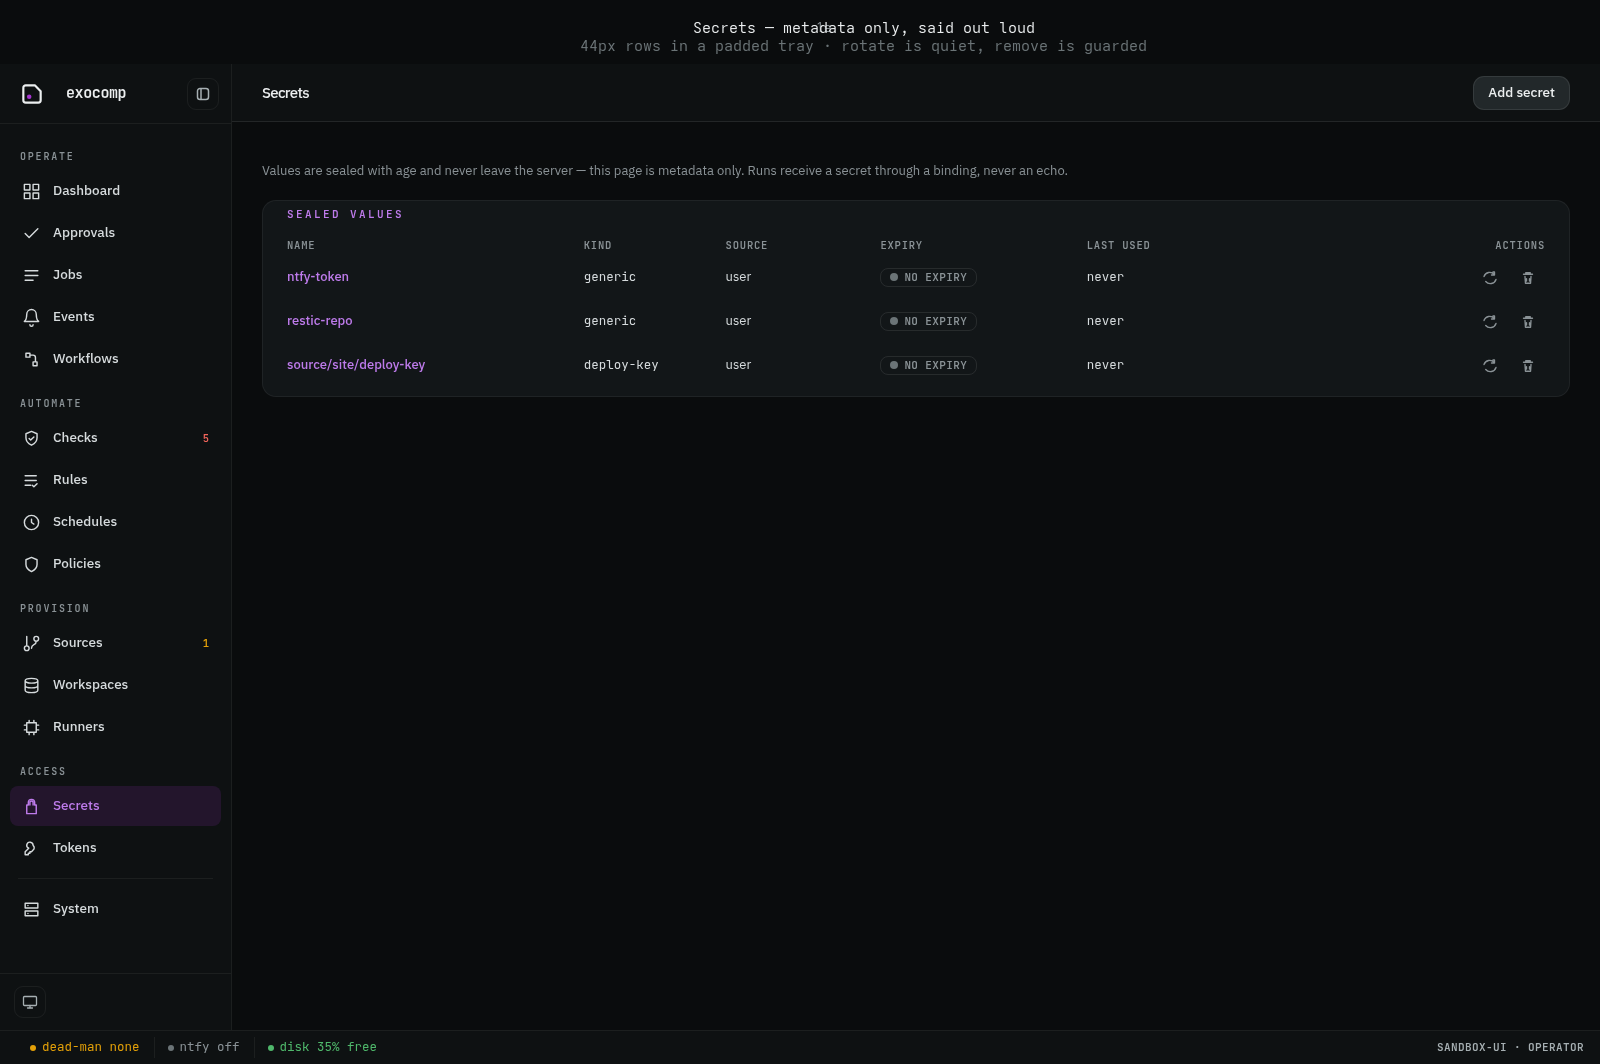Click the ntfy off status
Screen dimensions: 1600x1064
[x=204, y=1047]
